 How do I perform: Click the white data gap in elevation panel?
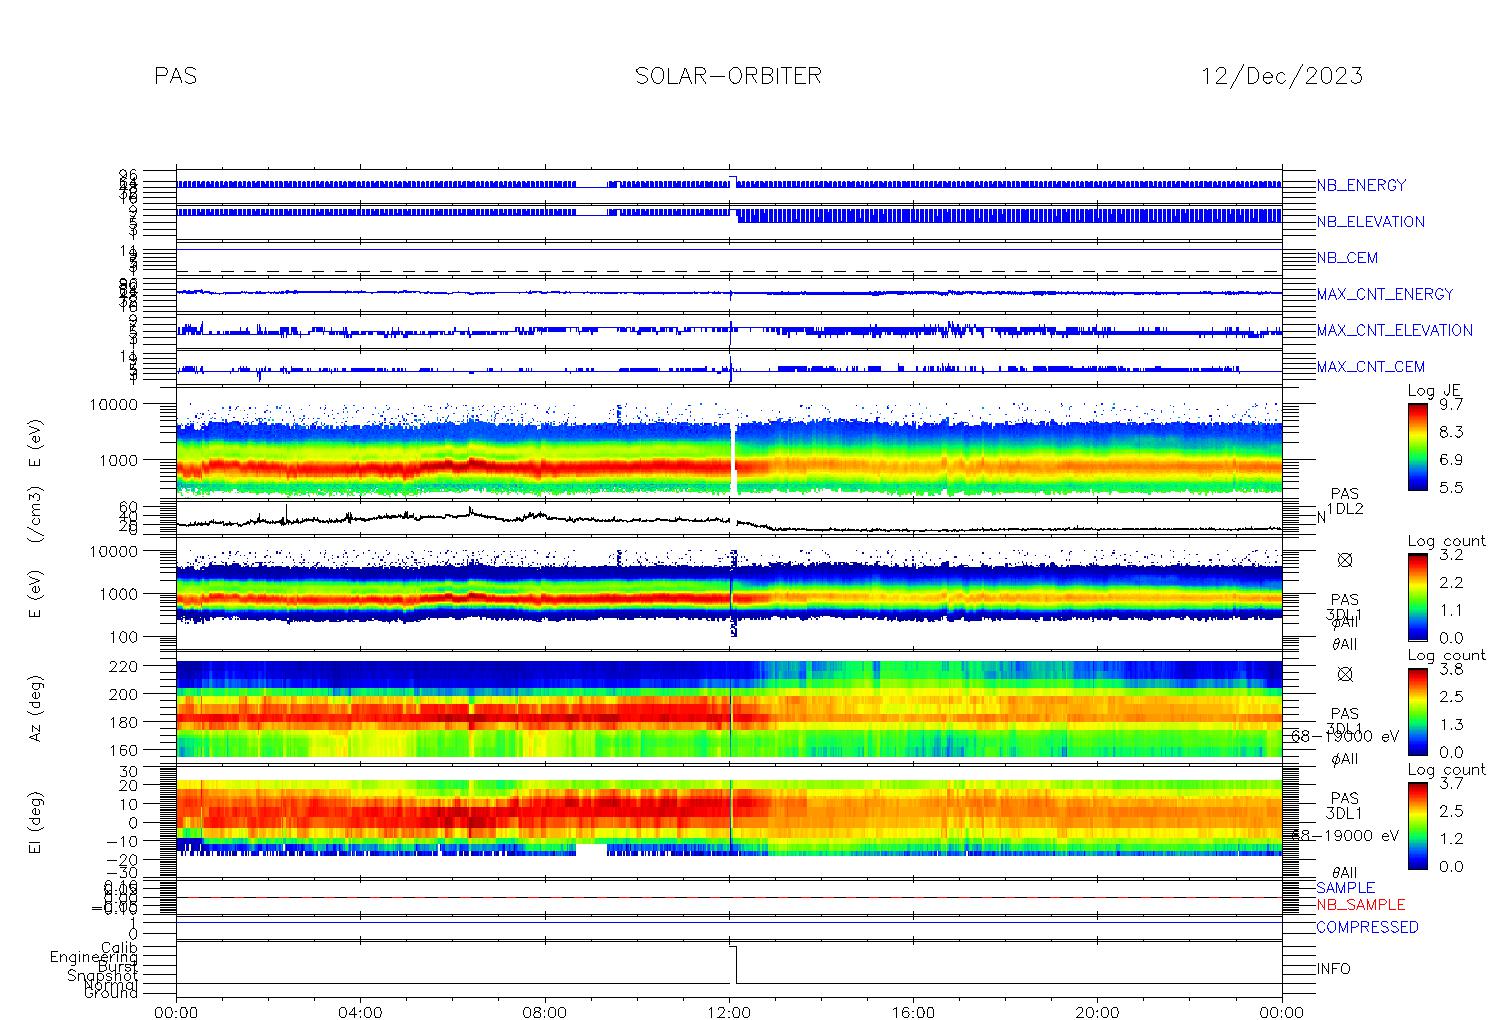pos(592,850)
